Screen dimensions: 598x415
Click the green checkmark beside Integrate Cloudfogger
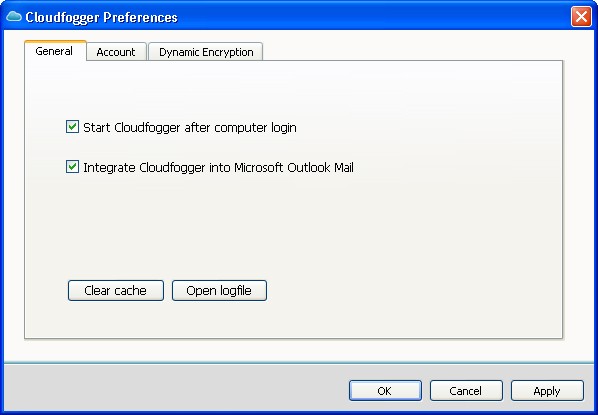pos(72,166)
